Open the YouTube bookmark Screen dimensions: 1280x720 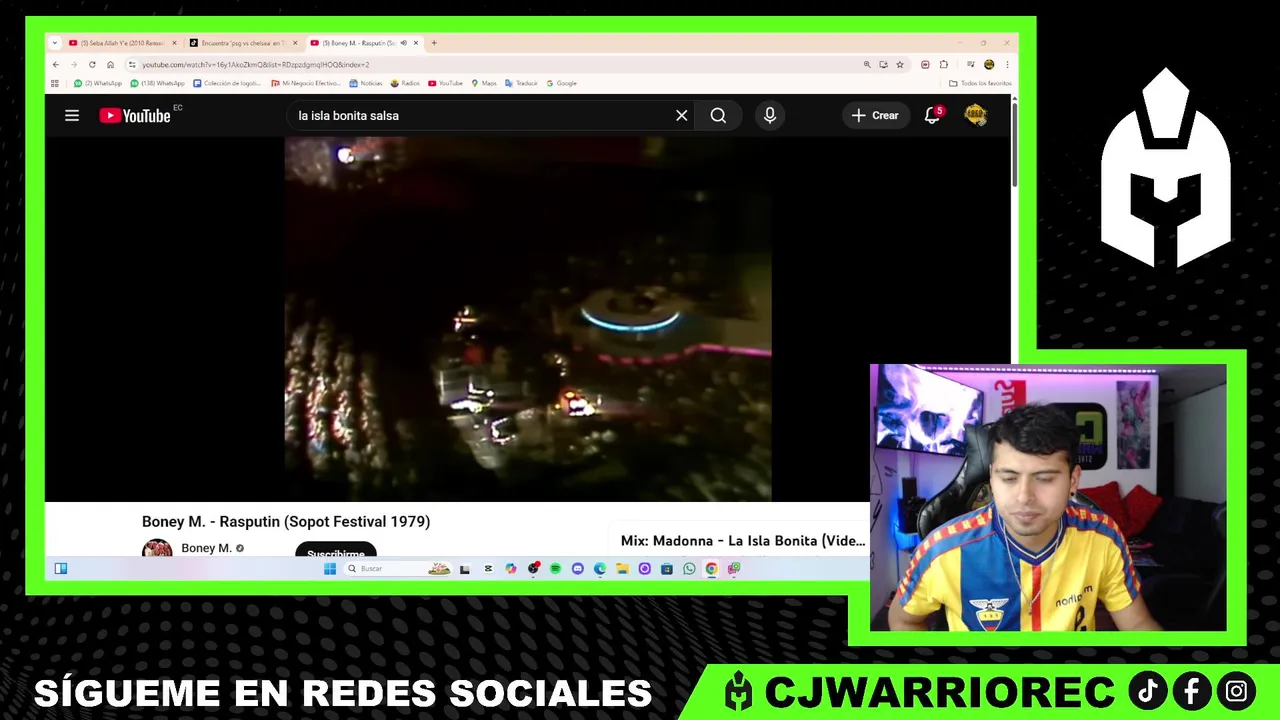(446, 83)
